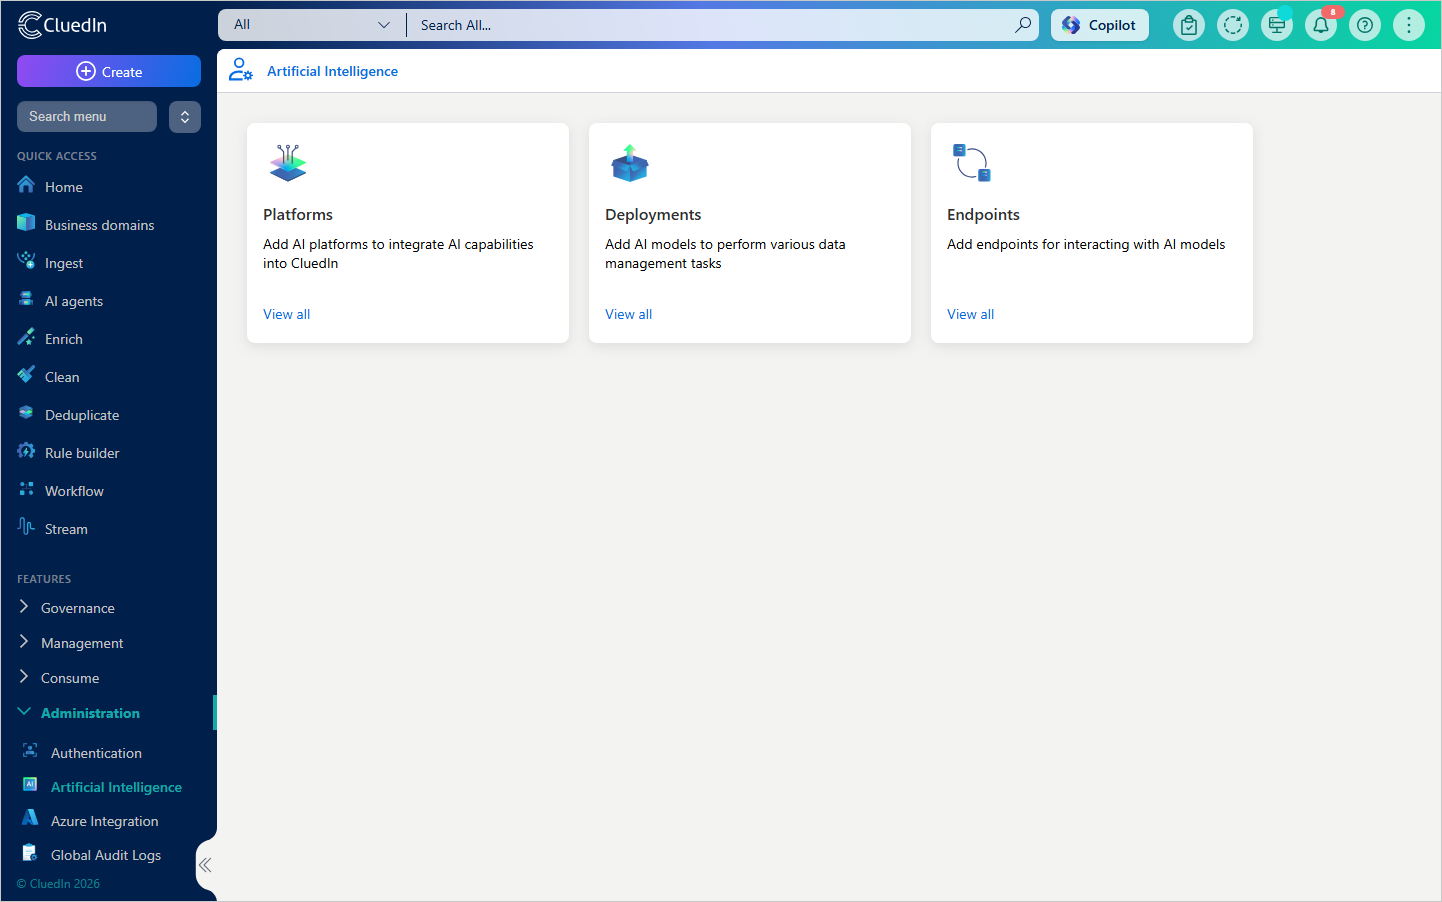The width and height of the screenshot is (1442, 902).
Task: Click View all under Platforms
Action: (x=287, y=314)
